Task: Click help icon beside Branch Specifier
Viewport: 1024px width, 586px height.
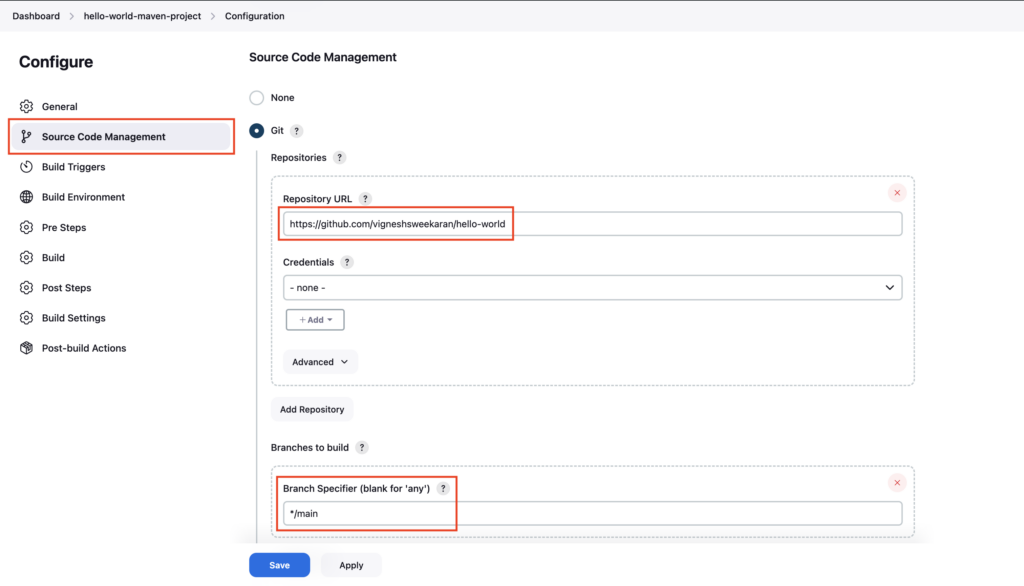Action: pos(443,489)
